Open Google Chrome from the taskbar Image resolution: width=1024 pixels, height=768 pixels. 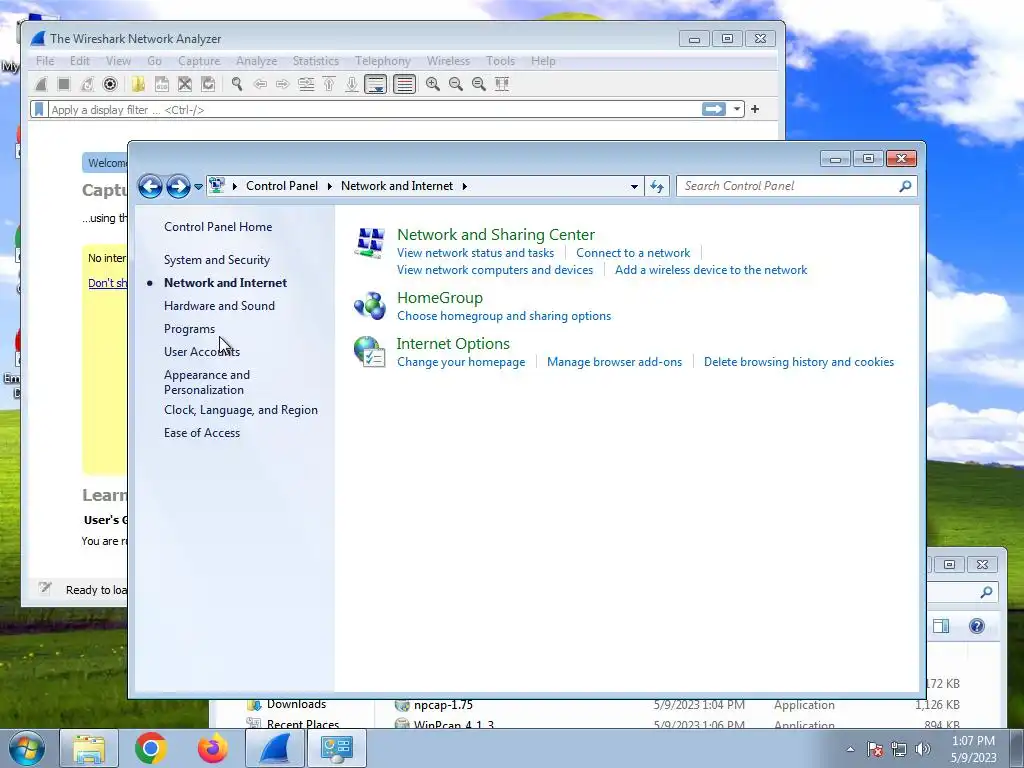pos(151,748)
